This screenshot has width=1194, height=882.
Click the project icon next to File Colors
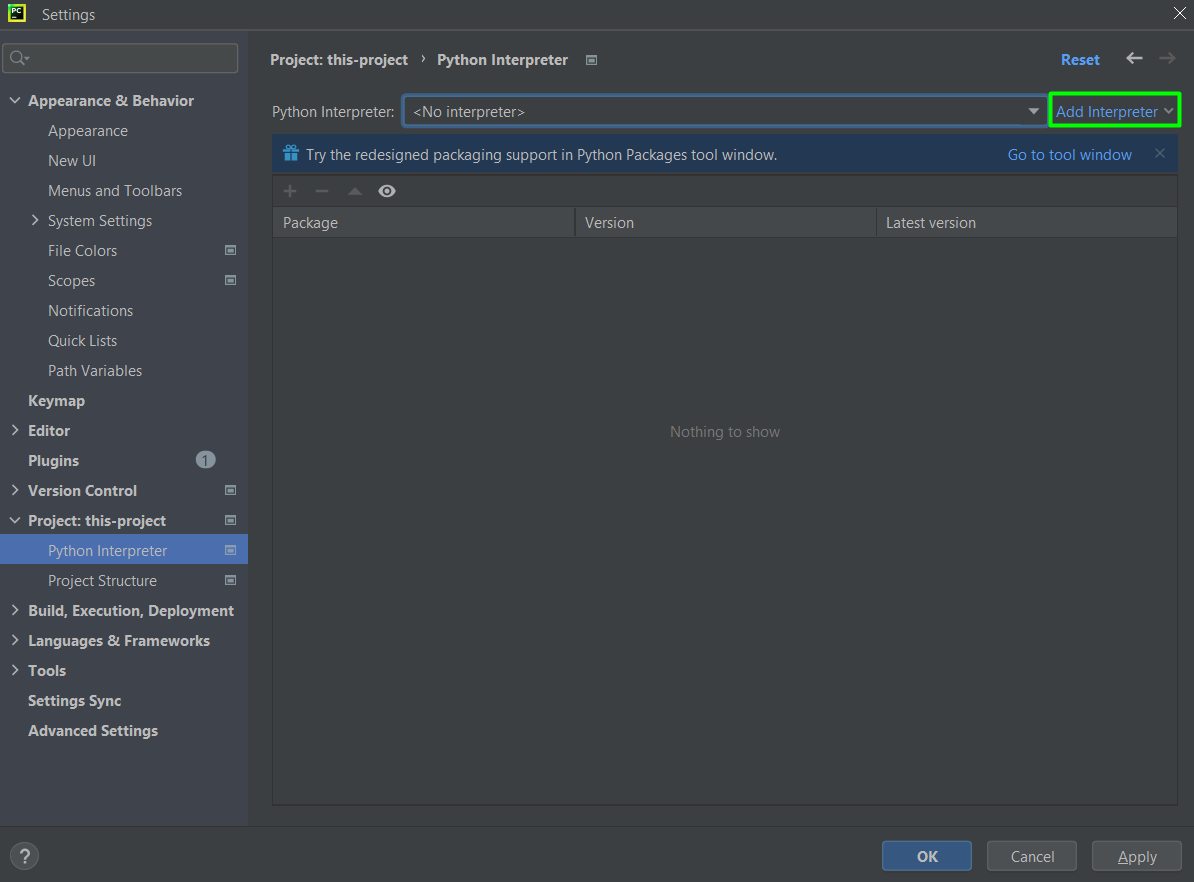[231, 250]
